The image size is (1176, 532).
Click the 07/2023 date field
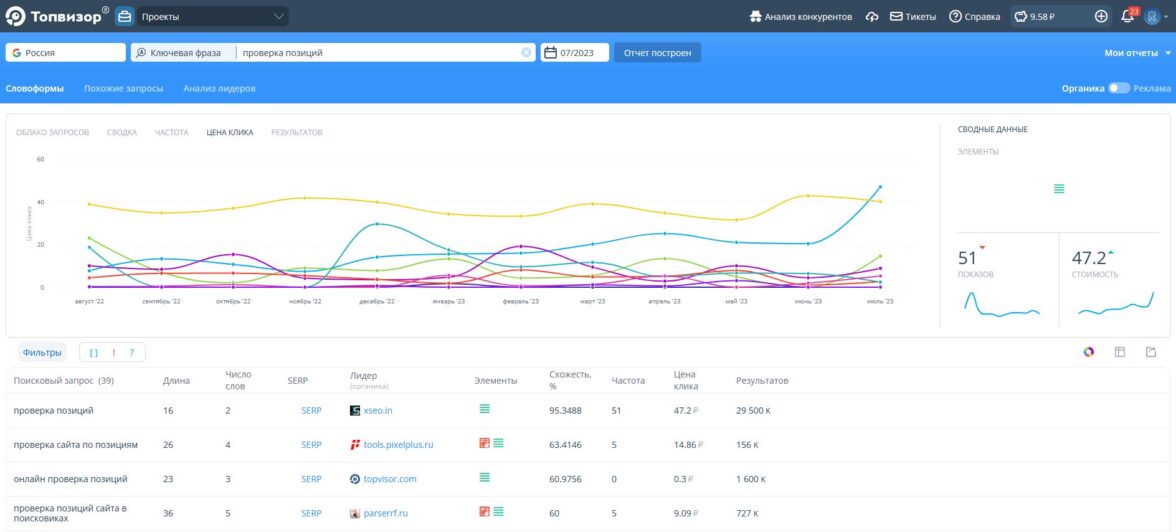coord(575,53)
